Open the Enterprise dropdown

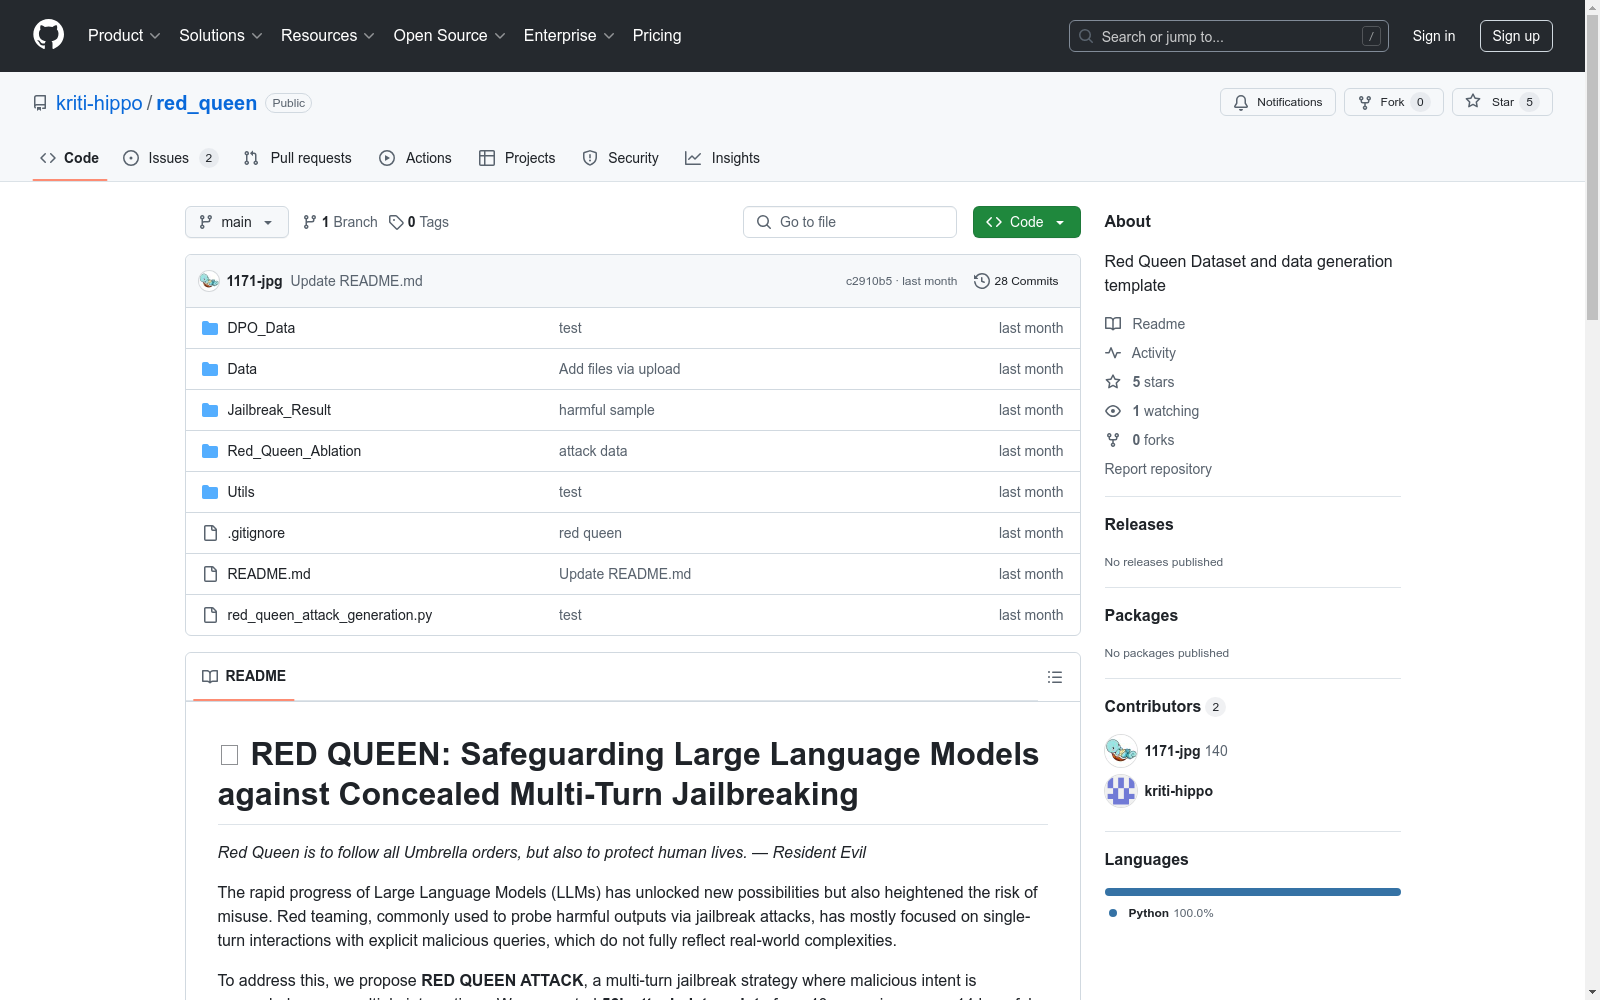click(569, 35)
